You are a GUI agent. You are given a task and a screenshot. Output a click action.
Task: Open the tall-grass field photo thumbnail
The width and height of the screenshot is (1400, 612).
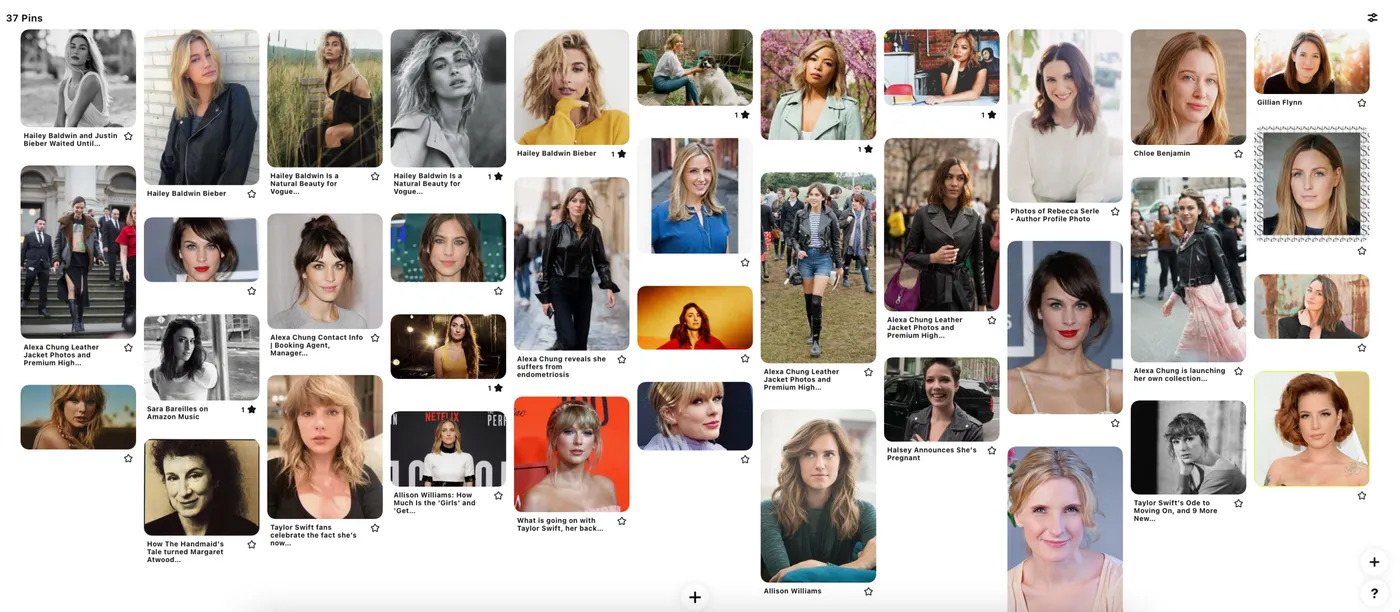[x=325, y=98]
